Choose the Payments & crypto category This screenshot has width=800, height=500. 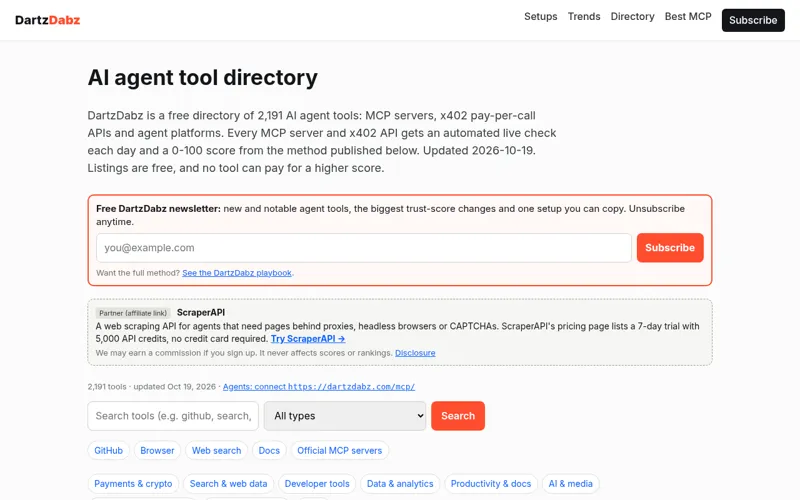pos(133,484)
